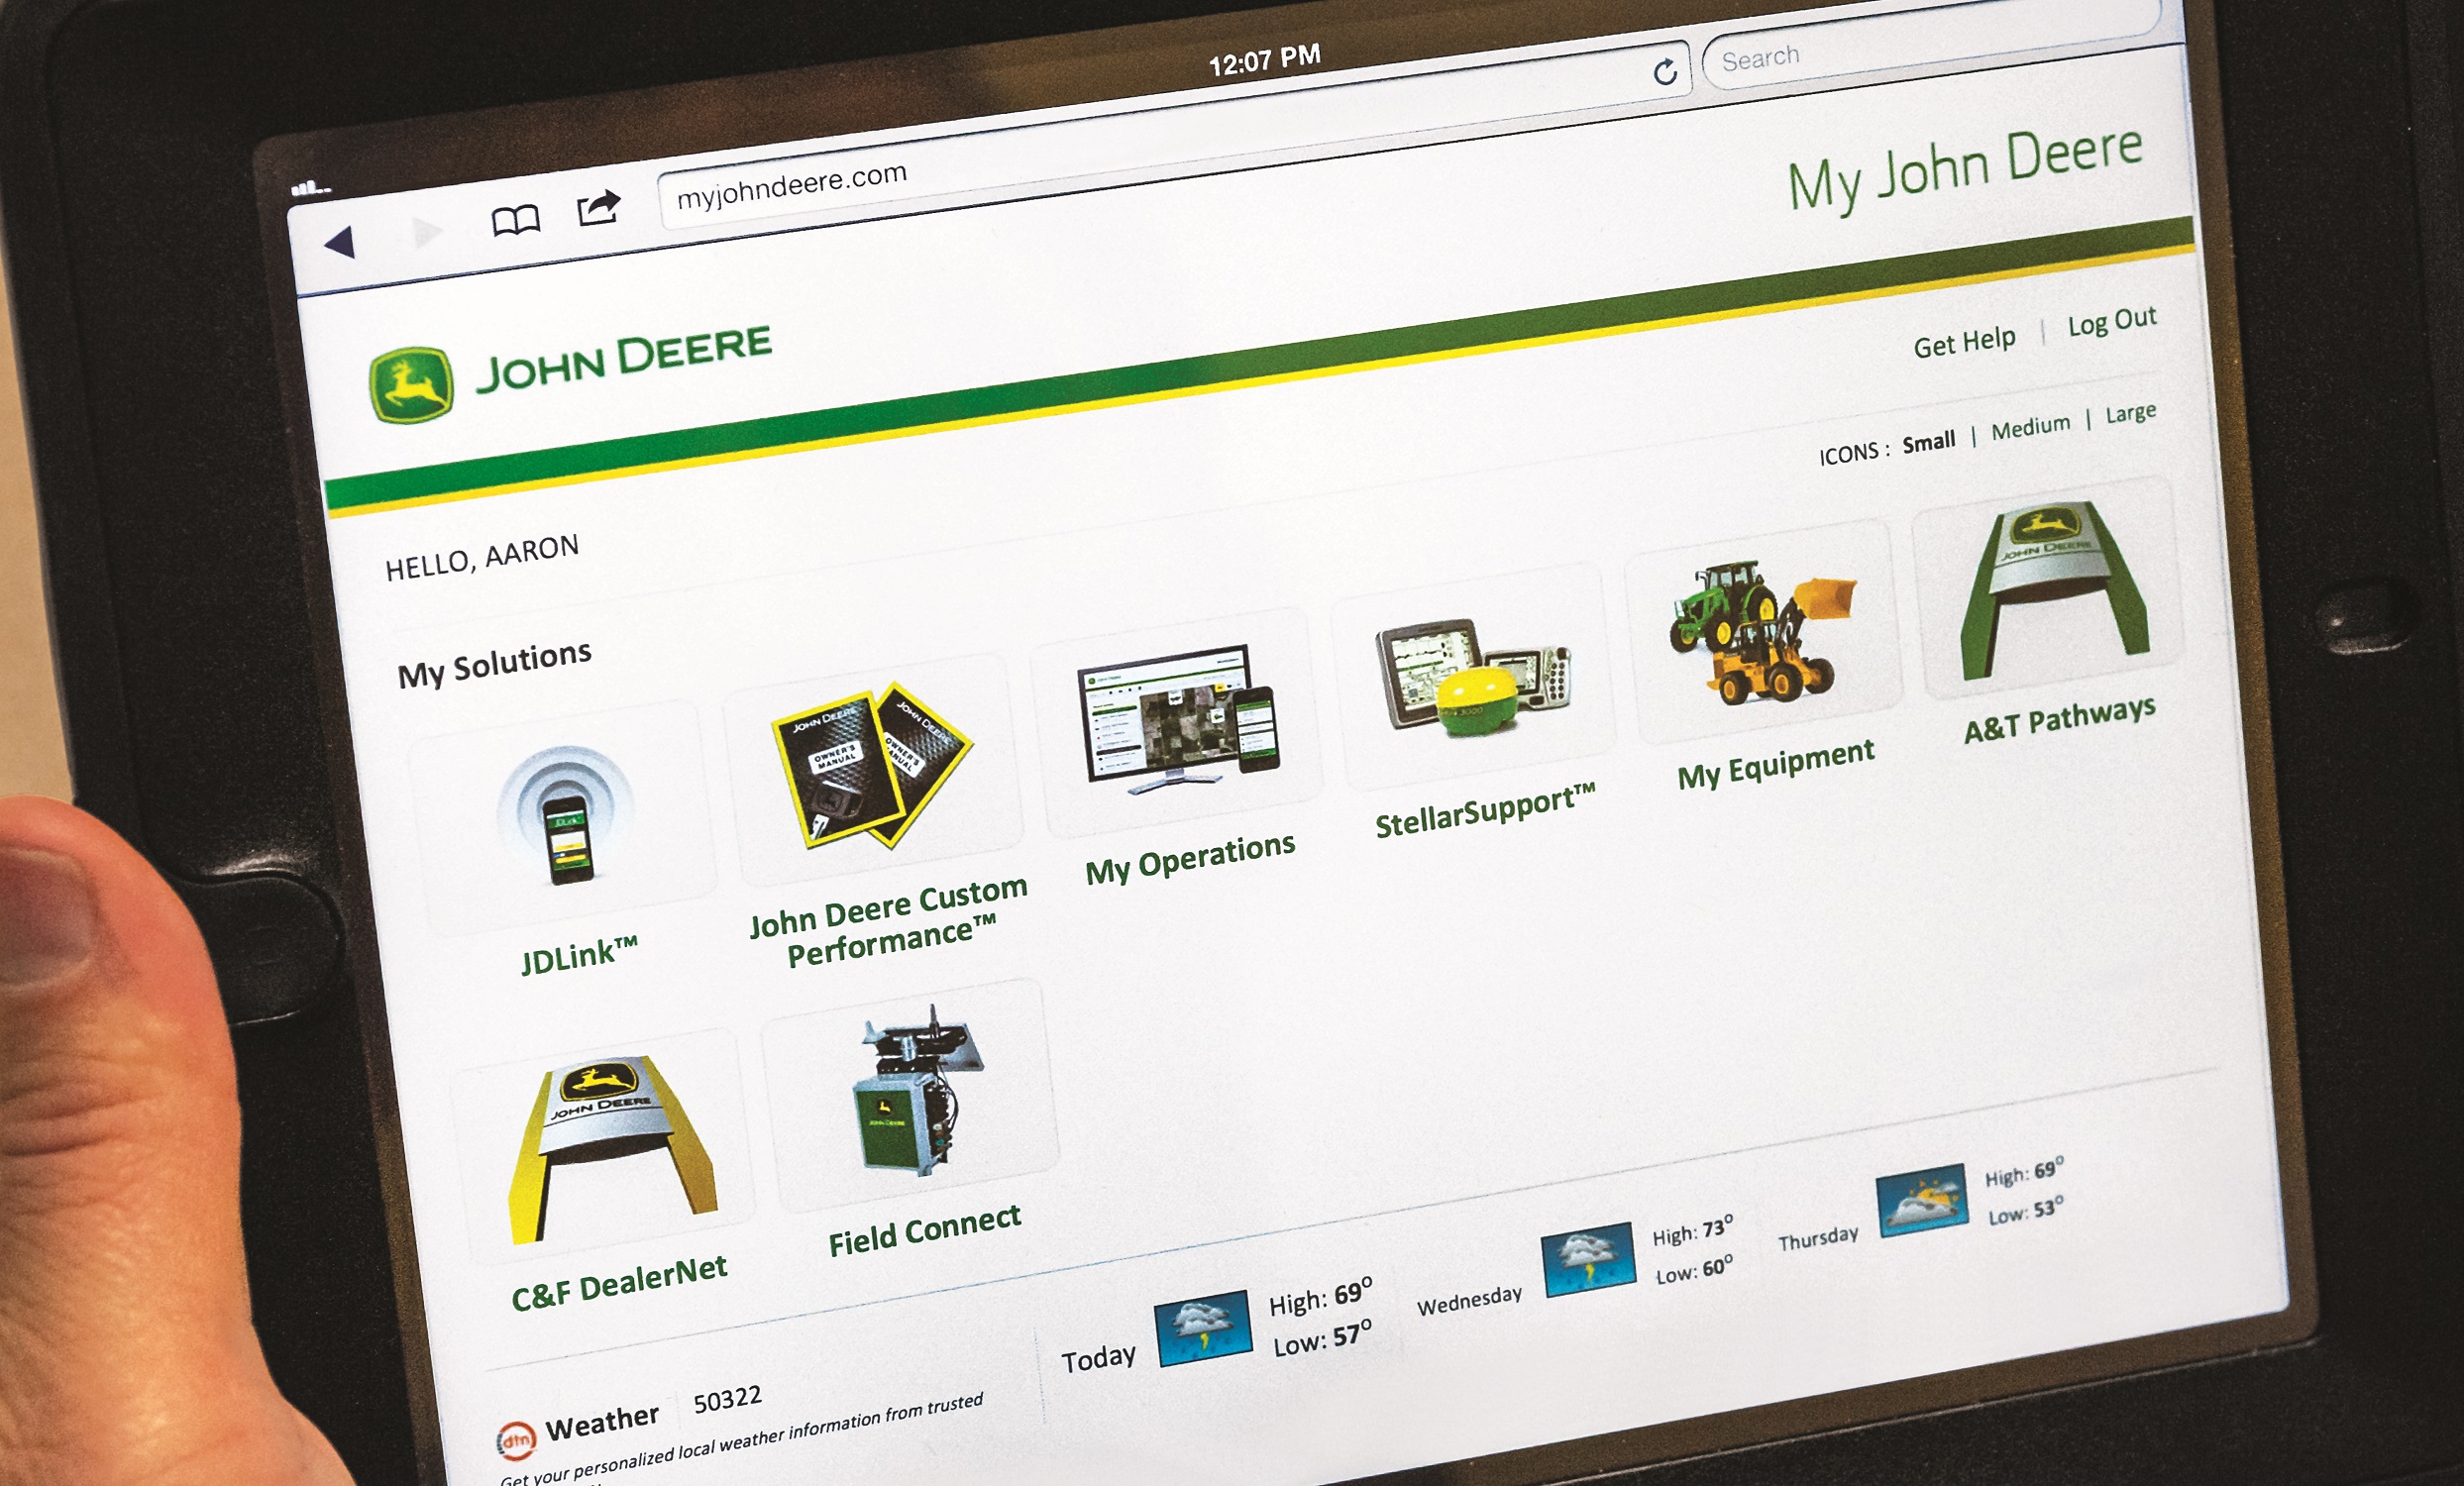Screen dimensions: 2464x1486
Task: Open the My Operations monitor icon
Action: click(x=1178, y=720)
